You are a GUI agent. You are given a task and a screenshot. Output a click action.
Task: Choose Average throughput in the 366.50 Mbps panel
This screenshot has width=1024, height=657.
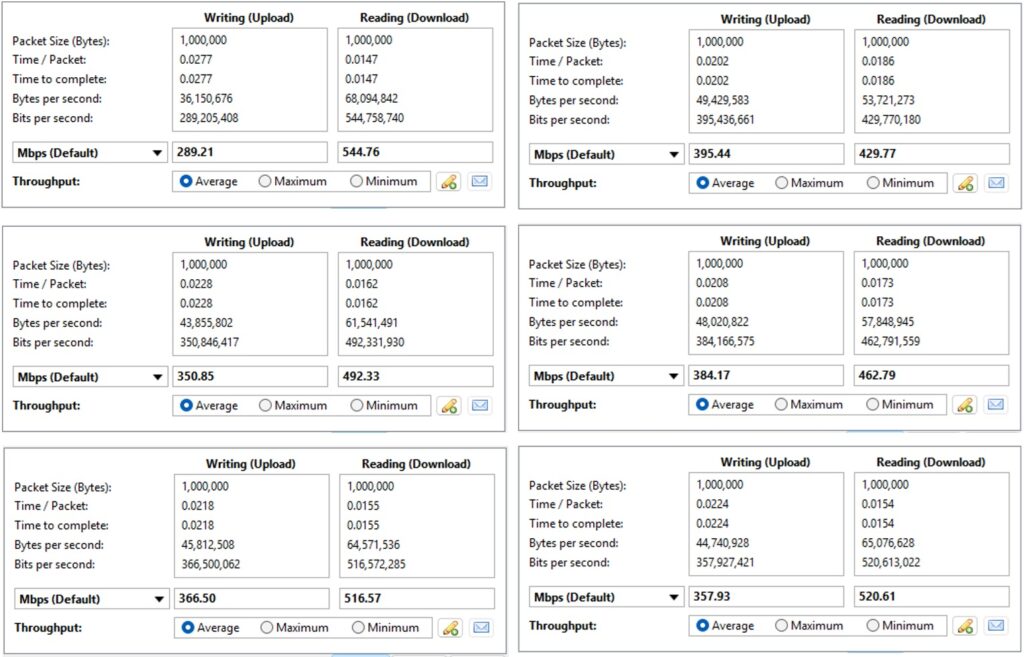coord(187,627)
